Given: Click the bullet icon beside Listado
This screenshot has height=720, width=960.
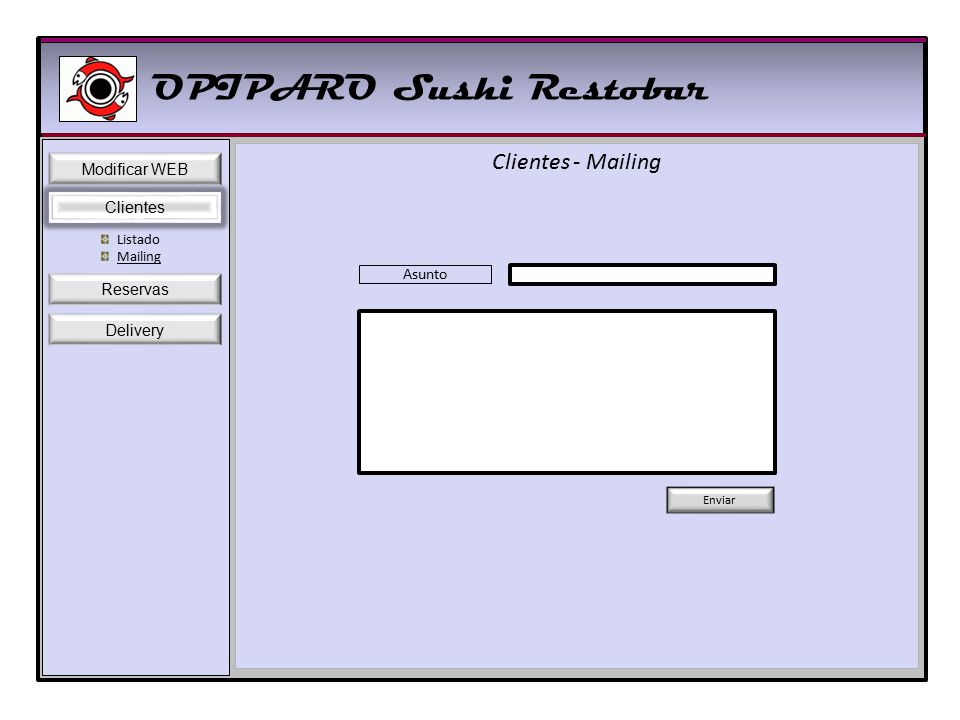Looking at the screenshot, I should click(x=105, y=239).
